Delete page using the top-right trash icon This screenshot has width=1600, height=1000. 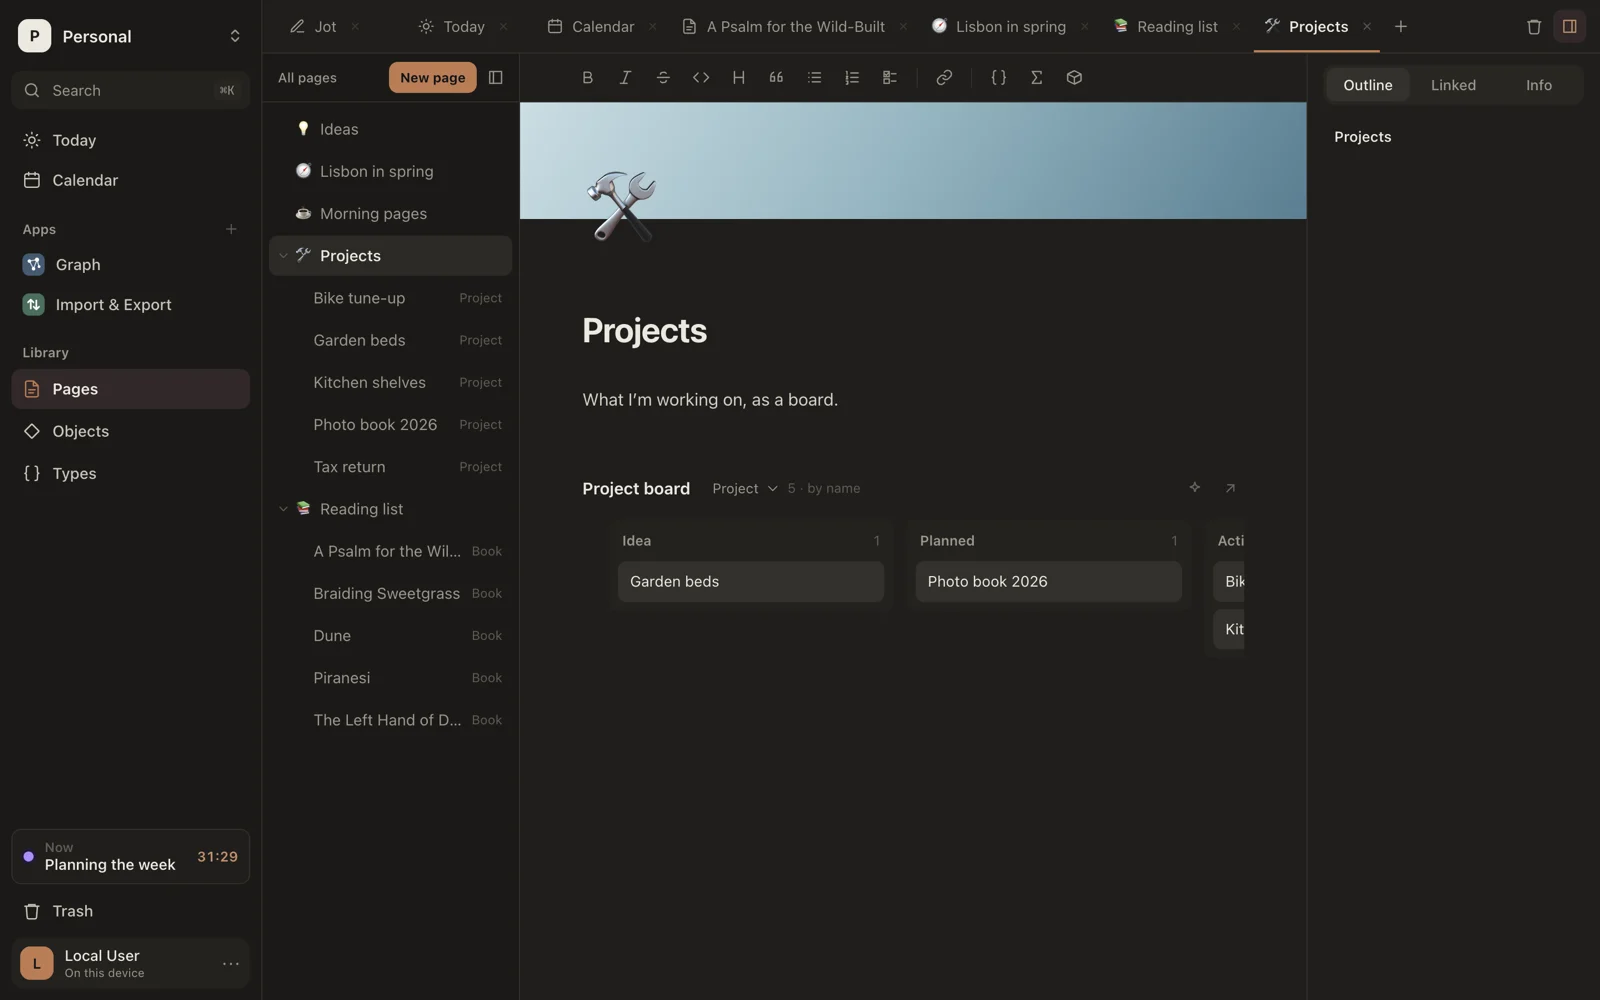[1534, 27]
